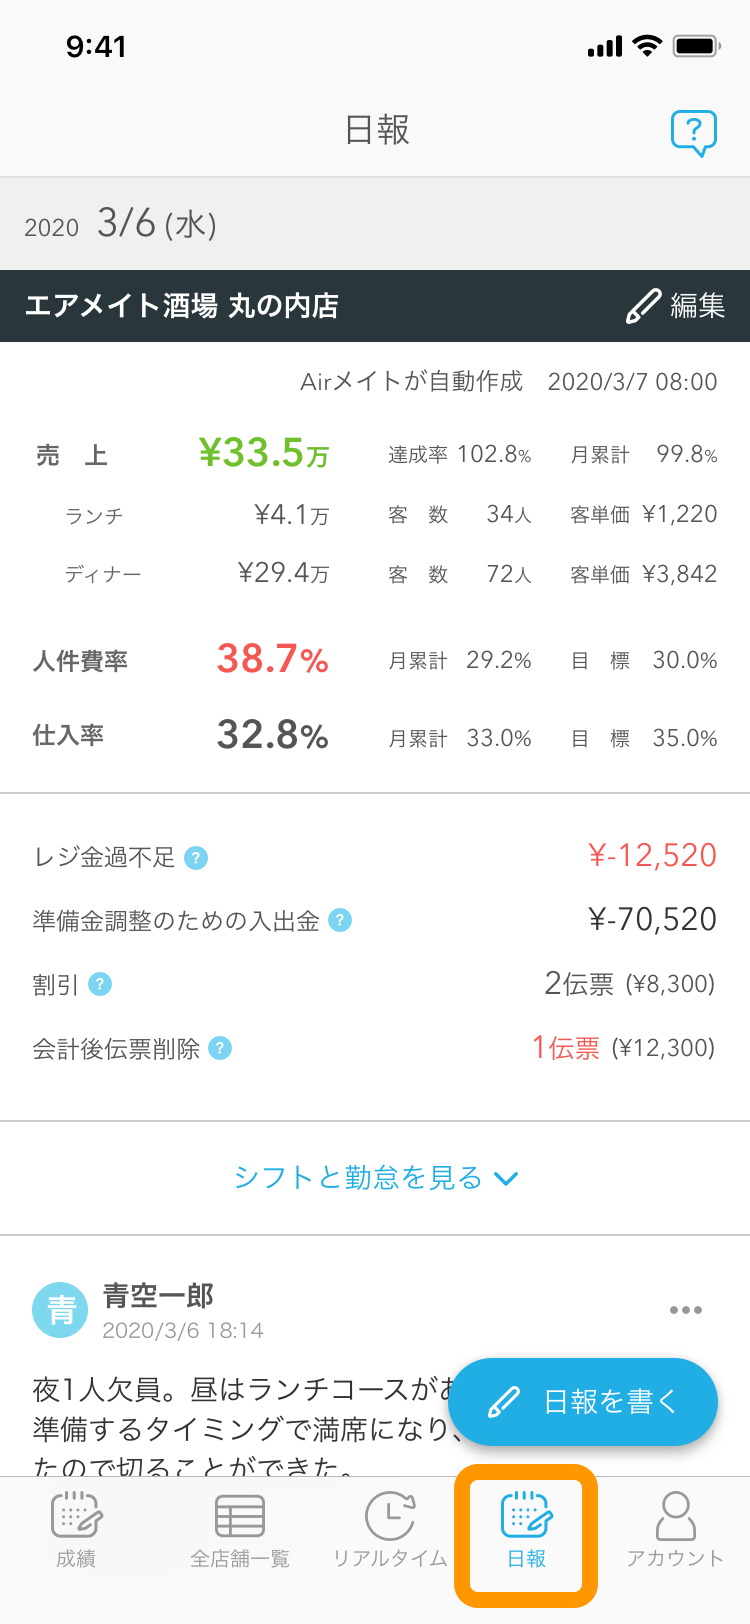Go to the リアルタイム tab
Screen dimensions: 750x1624
390,1529
